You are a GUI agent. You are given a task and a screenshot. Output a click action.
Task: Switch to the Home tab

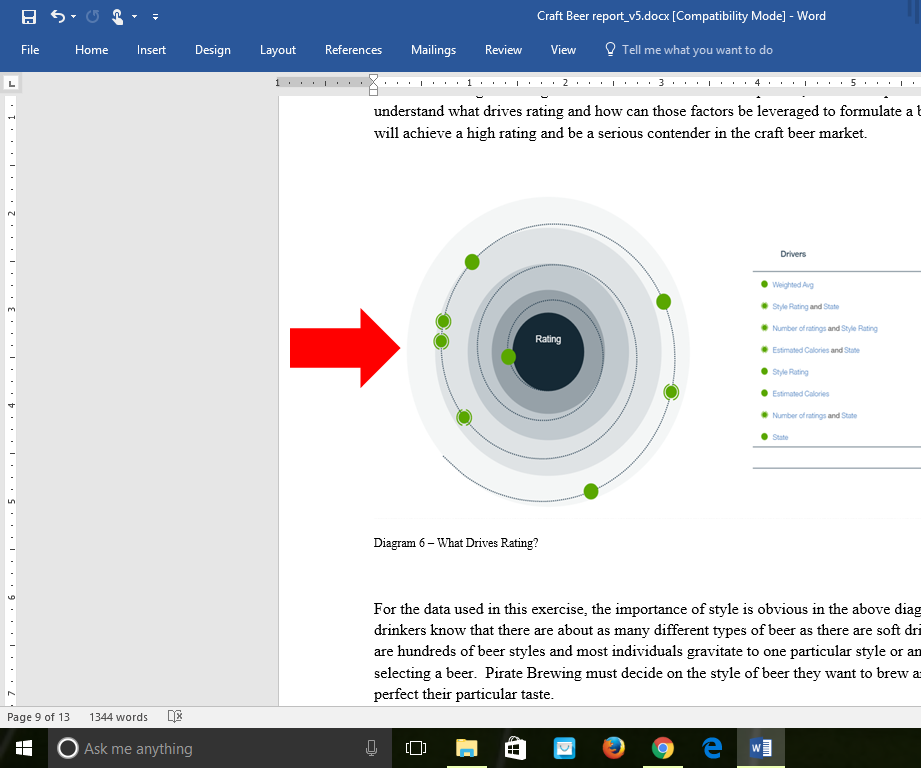click(91, 49)
